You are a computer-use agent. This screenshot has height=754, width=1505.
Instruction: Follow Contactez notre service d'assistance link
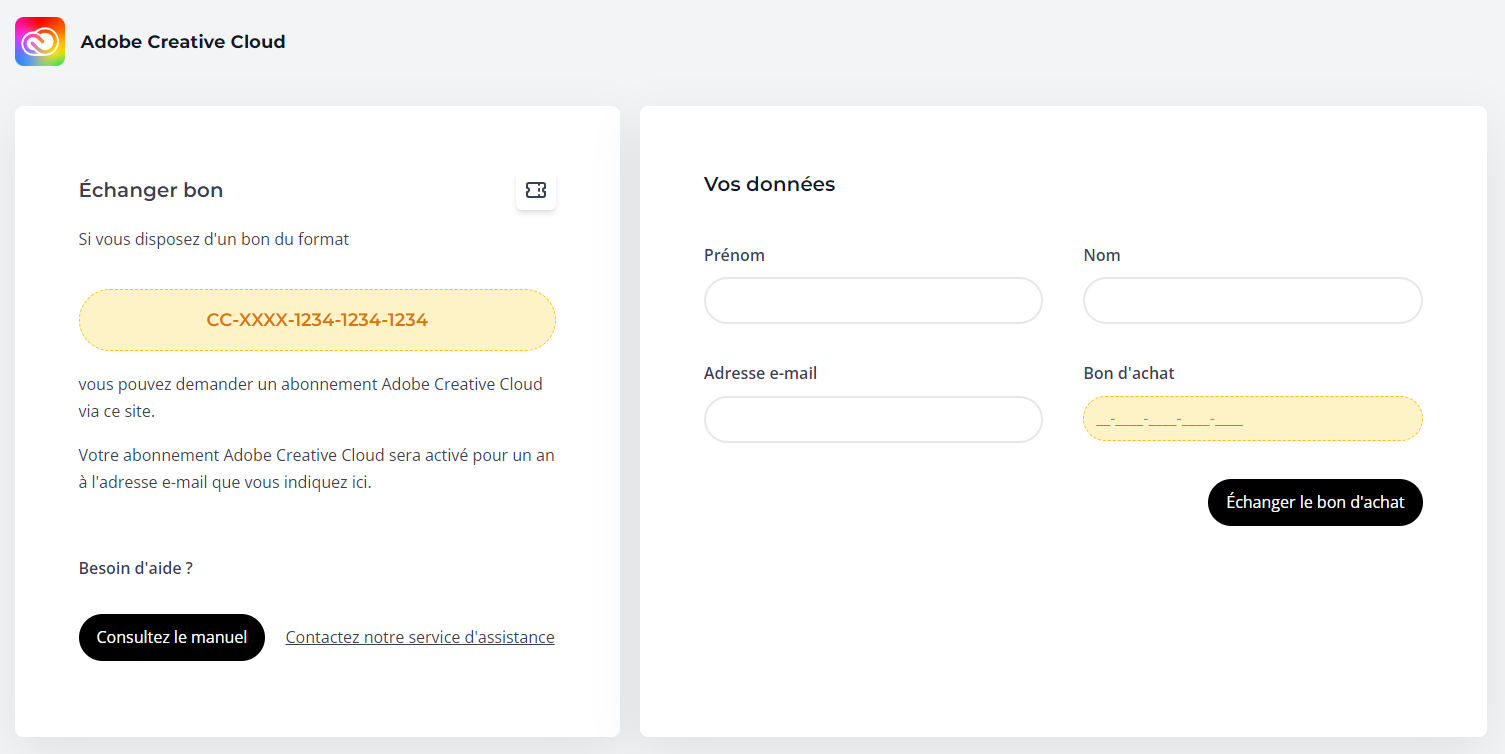pyautogui.click(x=420, y=637)
